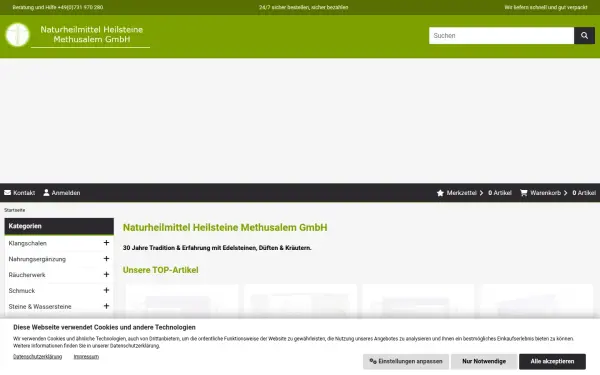Open the Räucherwerk category link
The height and width of the screenshot is (375, 600).
point(27,275)
